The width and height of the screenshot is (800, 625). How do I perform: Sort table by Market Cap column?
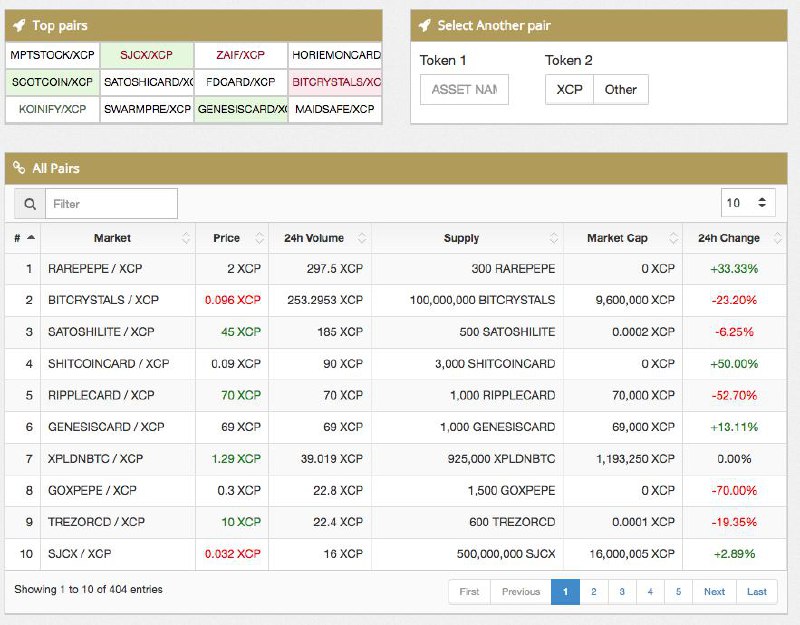tap(623, 238)
